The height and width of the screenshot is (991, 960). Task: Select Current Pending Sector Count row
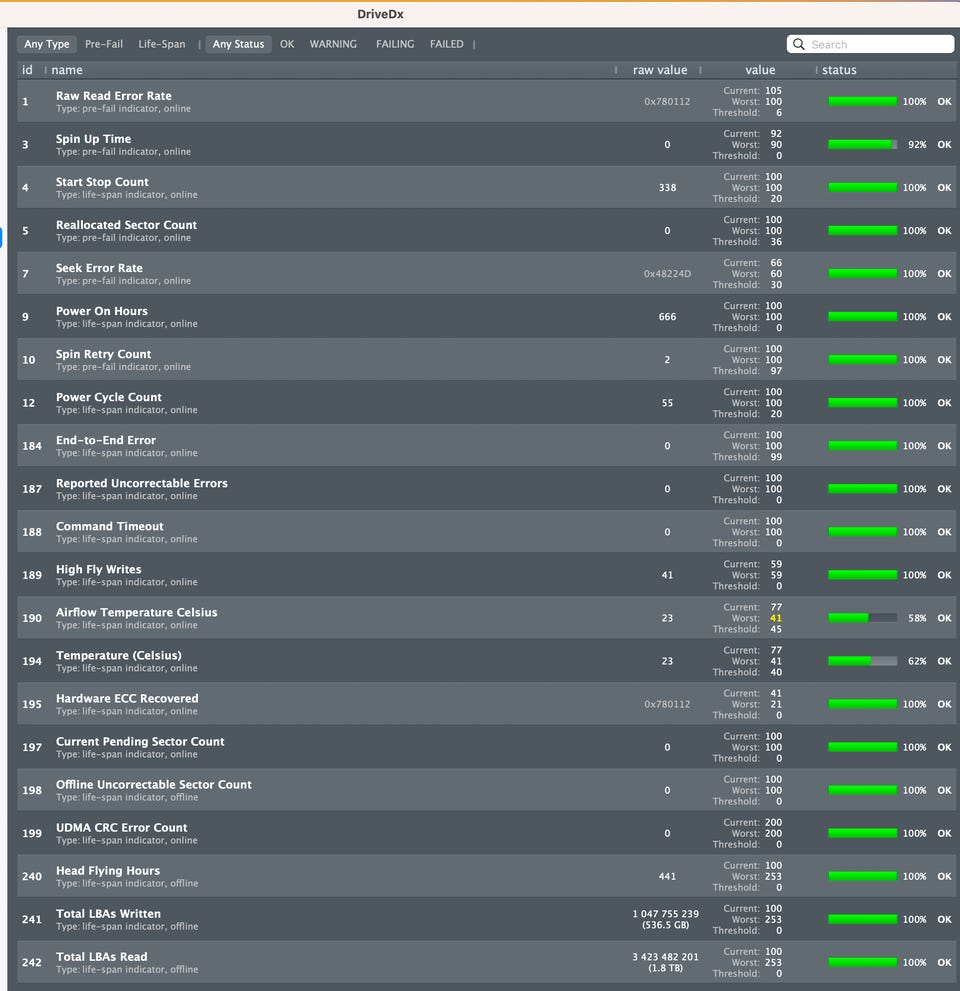click(486, 746)
